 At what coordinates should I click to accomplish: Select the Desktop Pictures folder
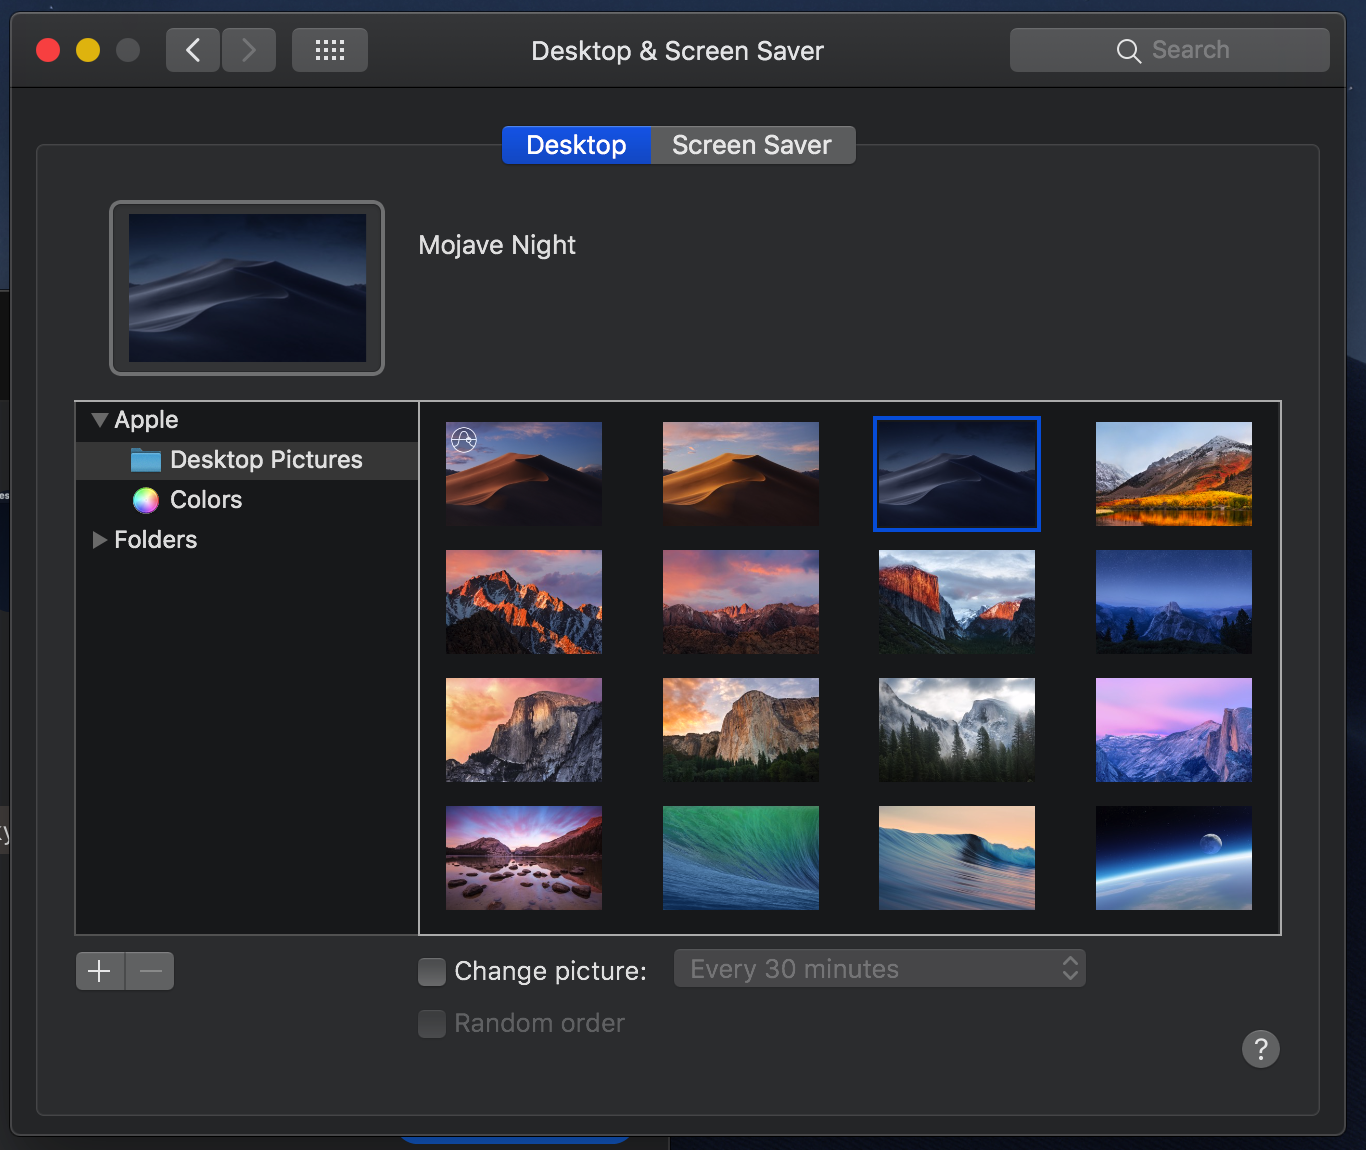click(247, 460)
